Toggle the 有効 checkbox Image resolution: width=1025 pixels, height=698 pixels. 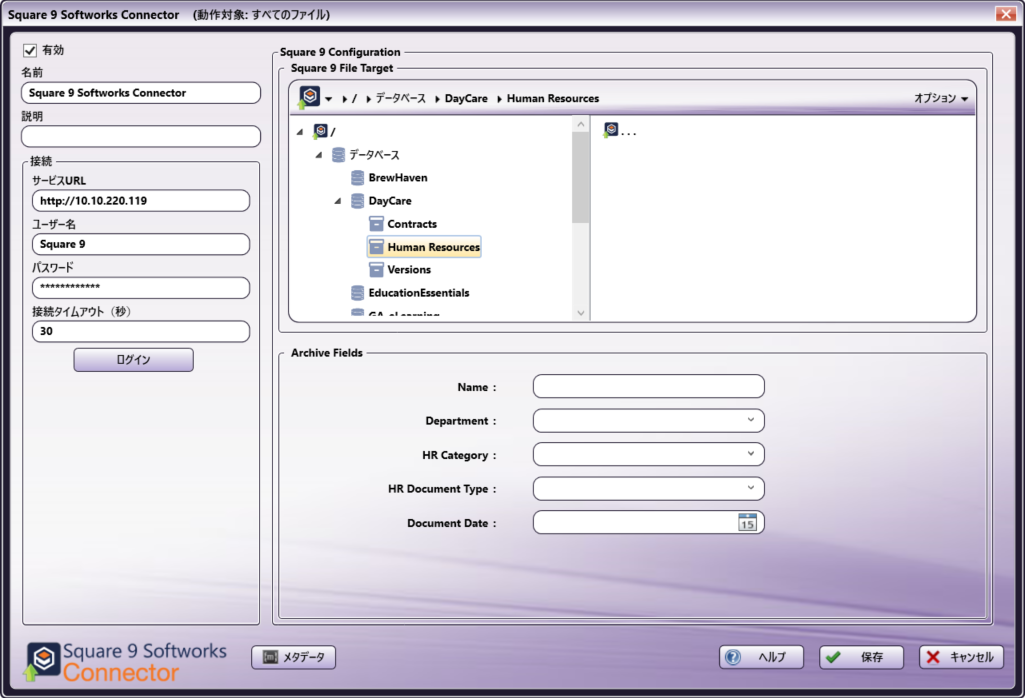coord(30,50)
